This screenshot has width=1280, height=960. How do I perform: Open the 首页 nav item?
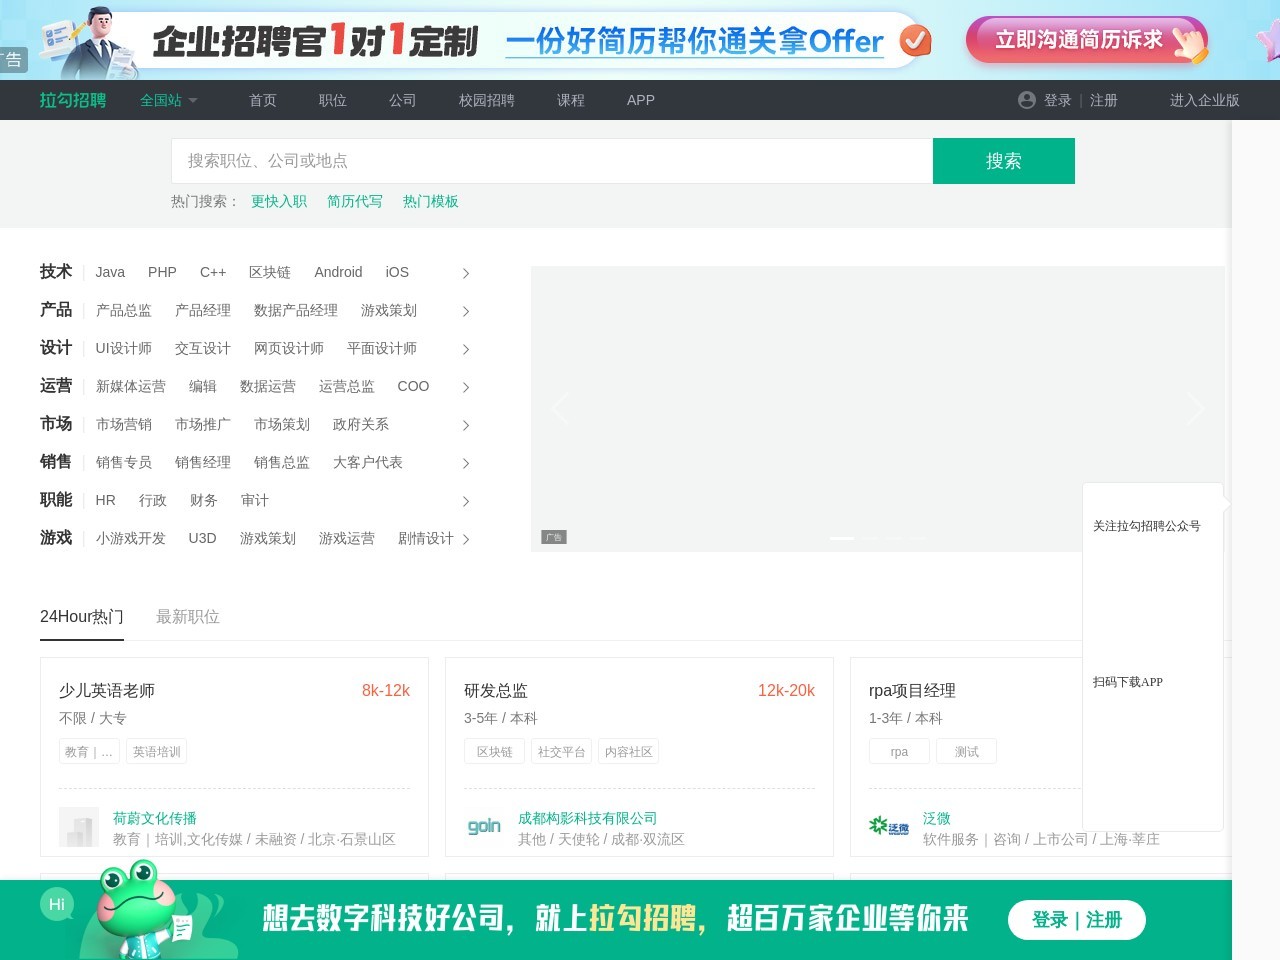[263, 100]
